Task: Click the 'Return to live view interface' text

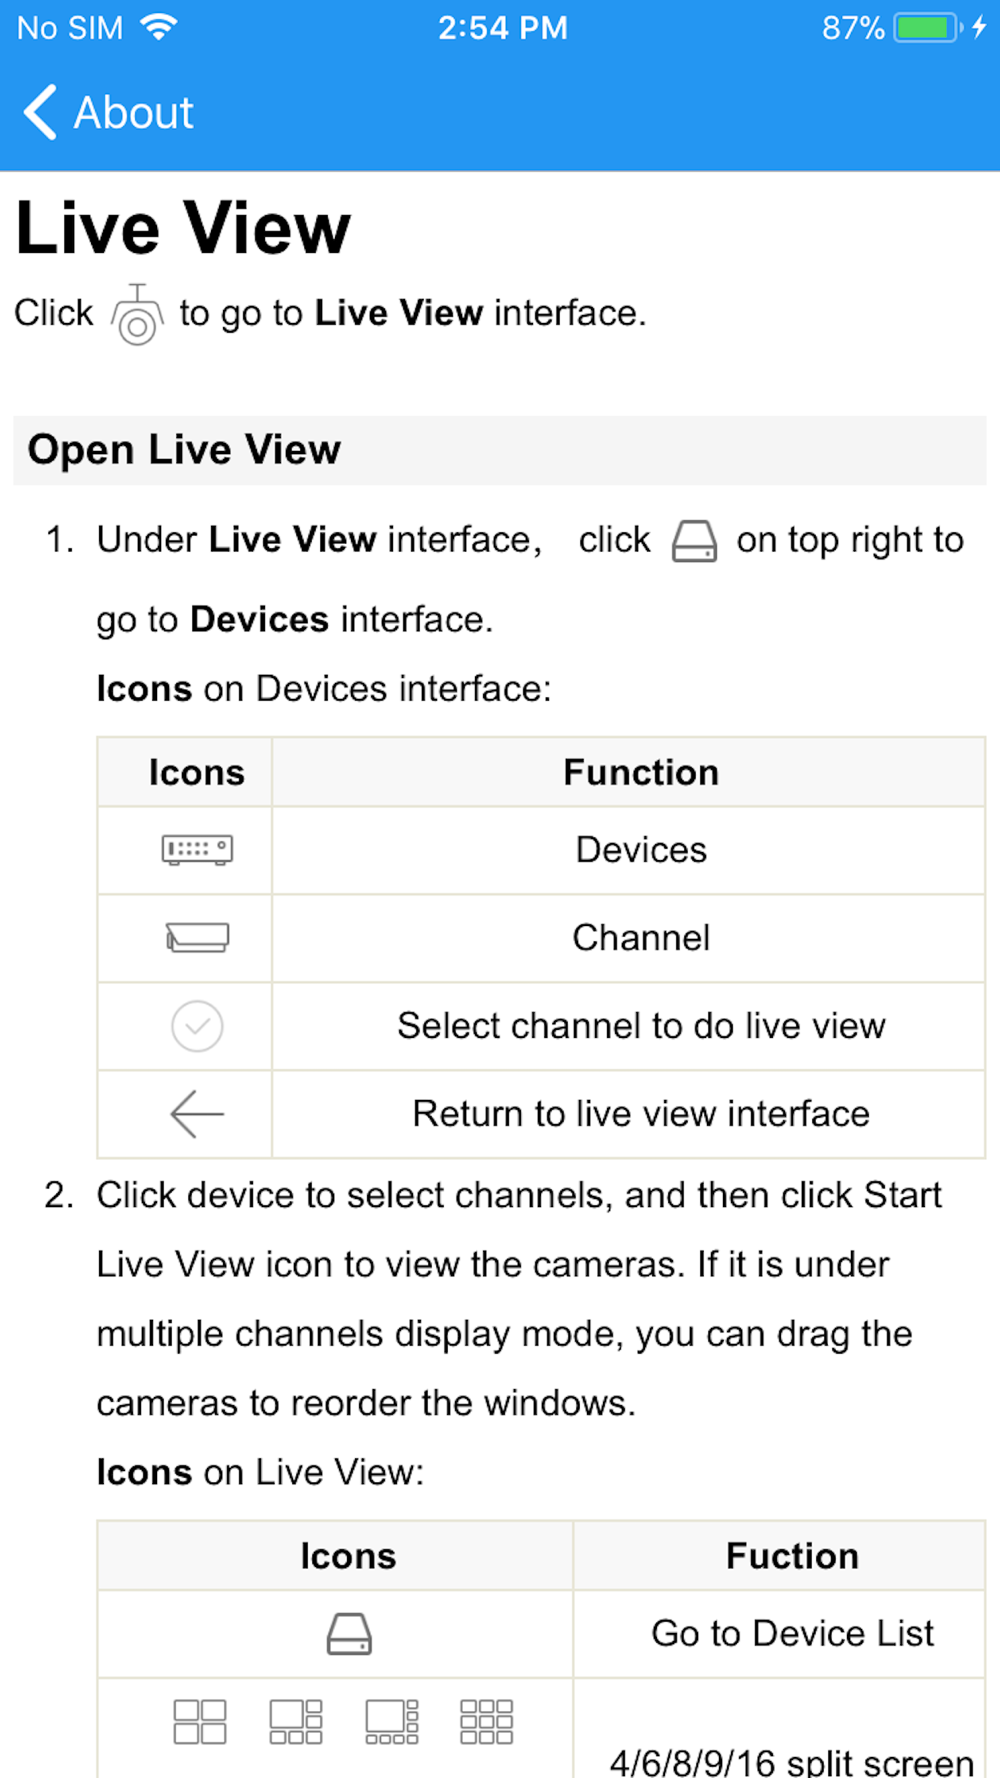Action: point(641,1114)
